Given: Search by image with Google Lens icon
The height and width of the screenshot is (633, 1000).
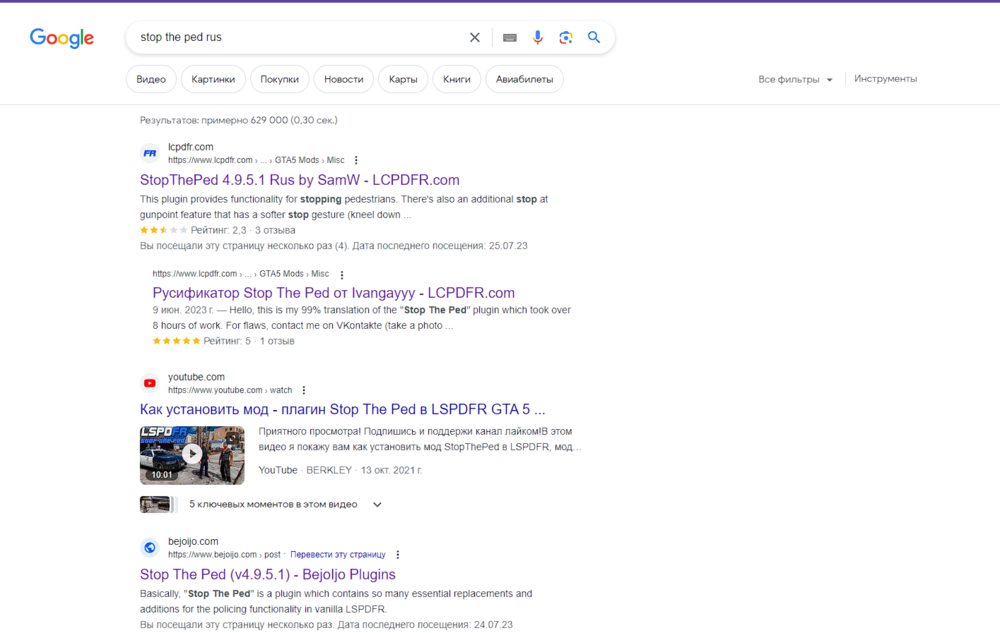Looking at the screenshot, I should [x=565, y=36].
